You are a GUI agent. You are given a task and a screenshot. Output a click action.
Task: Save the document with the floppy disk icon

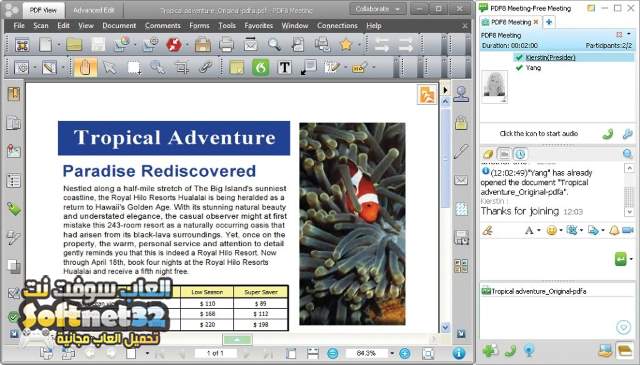(x=98, y=45)
